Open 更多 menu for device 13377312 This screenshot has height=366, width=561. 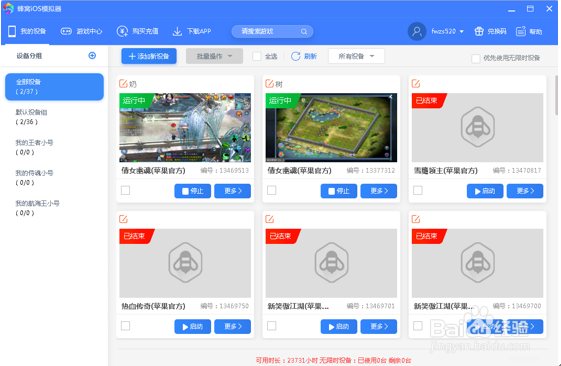click(x=379, y=191)
